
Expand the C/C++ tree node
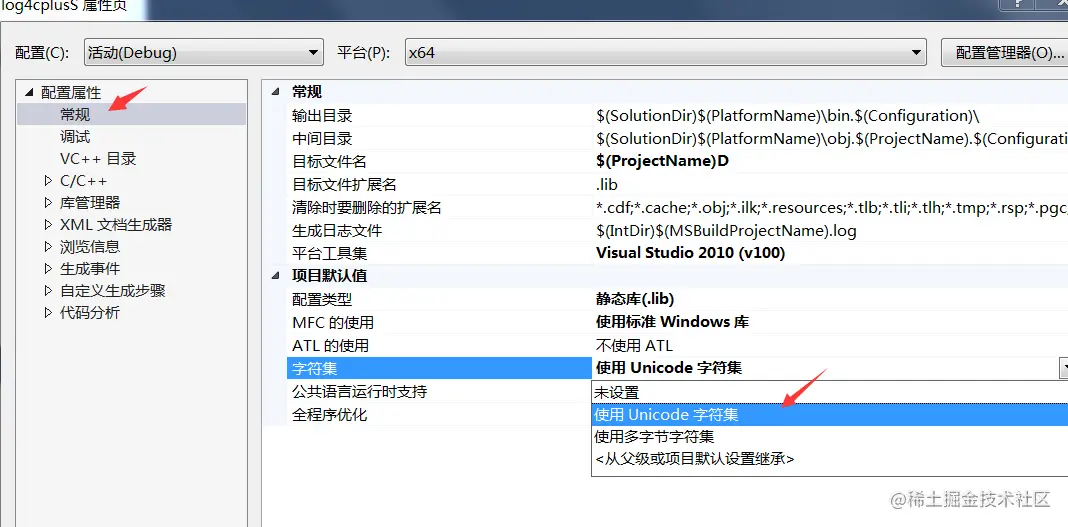pyautogui.click(x=48, y=180)
